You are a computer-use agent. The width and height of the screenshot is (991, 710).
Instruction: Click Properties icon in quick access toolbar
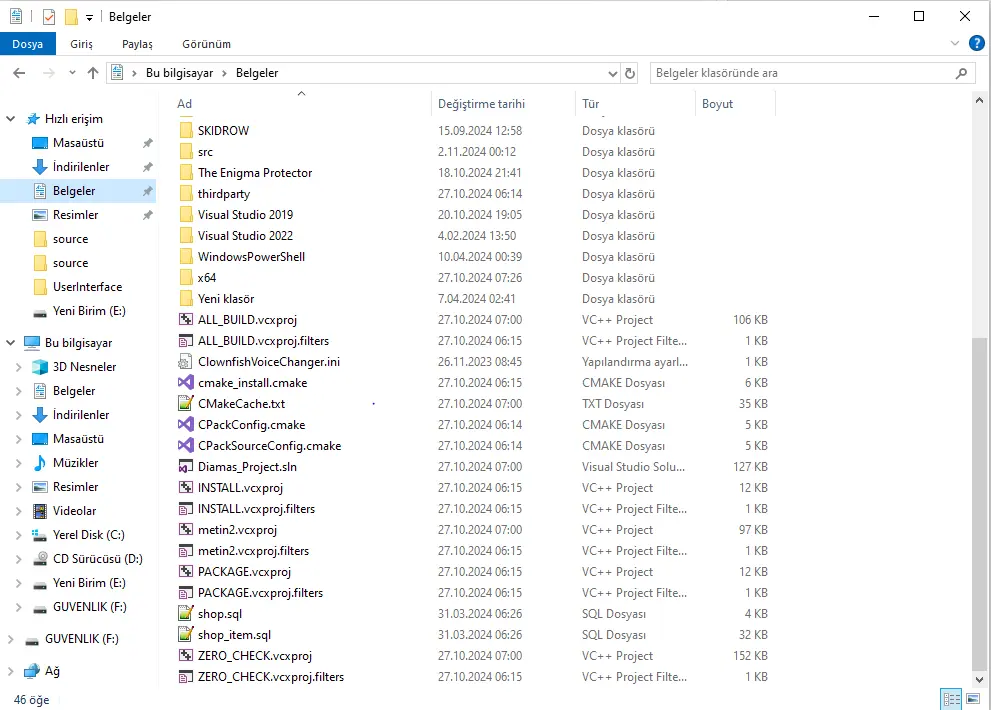click(x=49, y=17)
